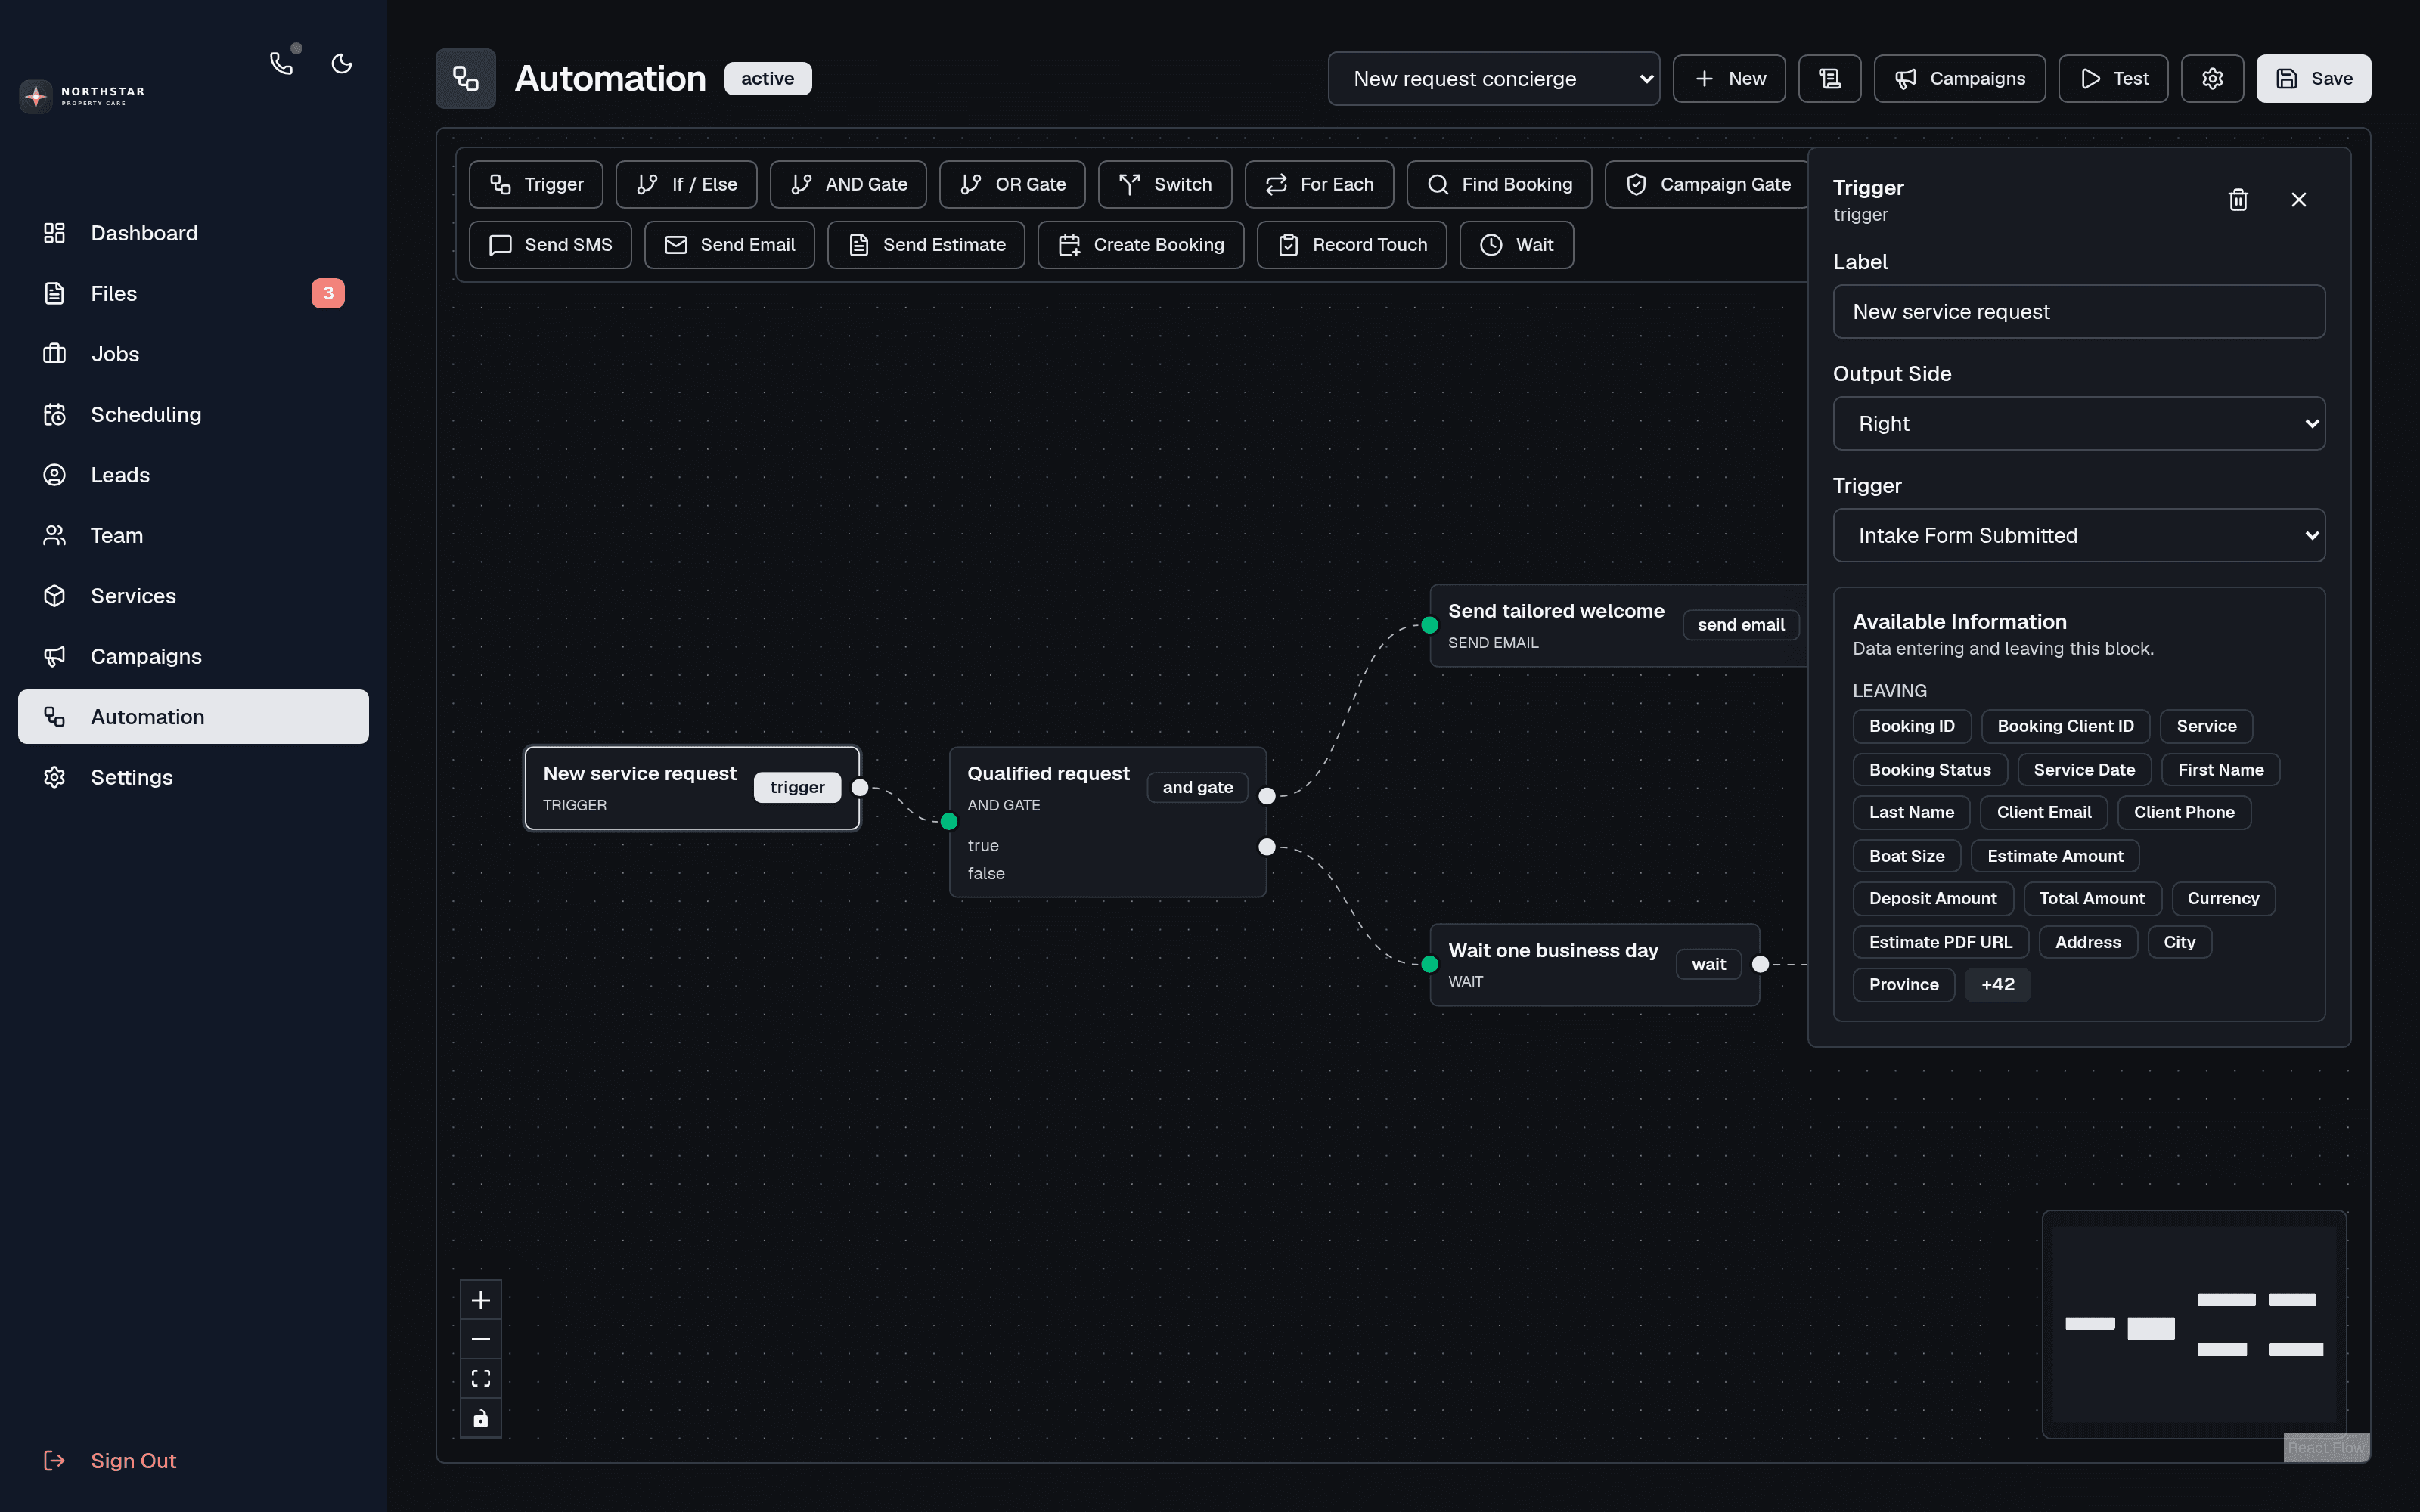Click the Label input field
The width and height of the screenshot is (2420, 1512).
[x=2078, y=312]
